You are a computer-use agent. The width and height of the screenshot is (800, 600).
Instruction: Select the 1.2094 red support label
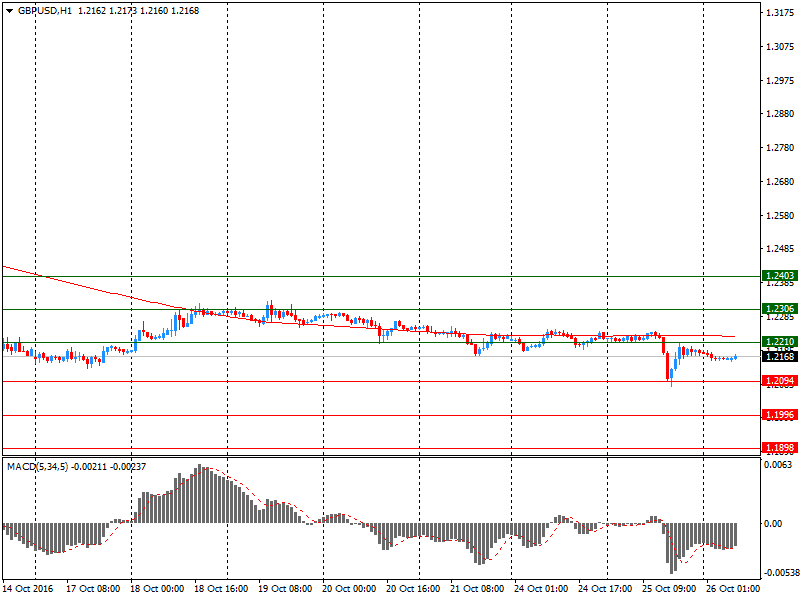coord(780,381)
